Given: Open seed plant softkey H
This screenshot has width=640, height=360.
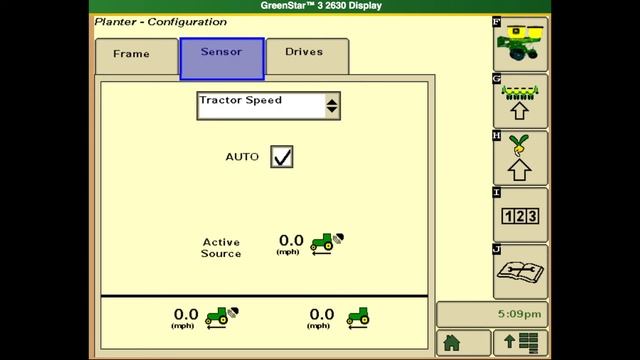Looking at the screenshot, I should point(520,158).
